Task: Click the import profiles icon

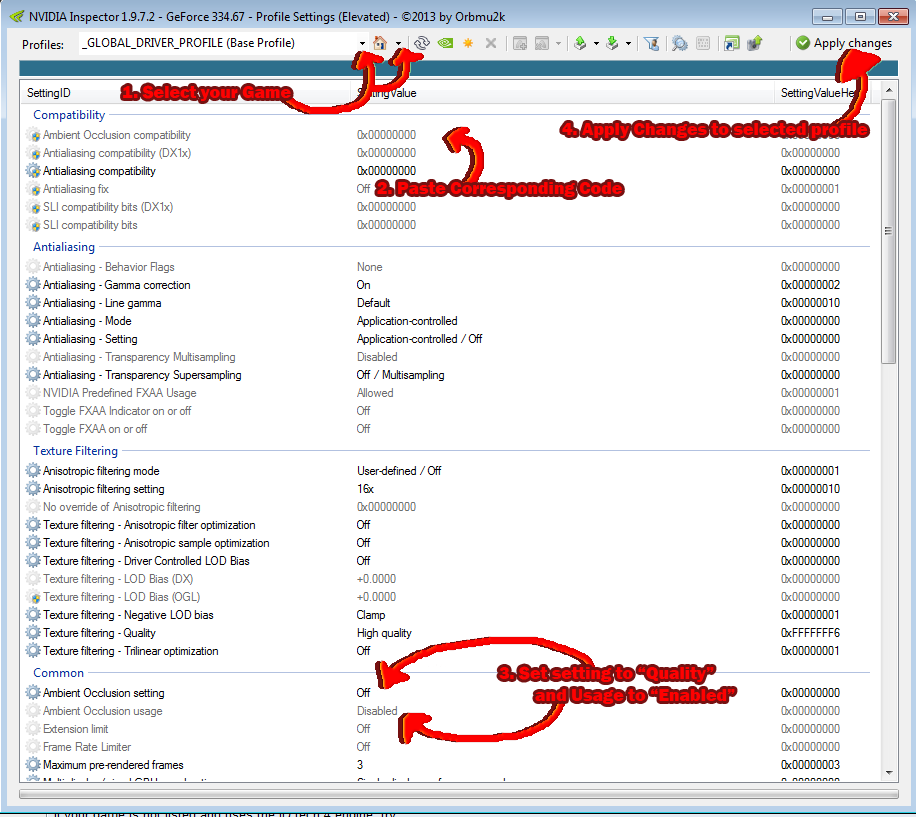Action: (x=612, y=43)
